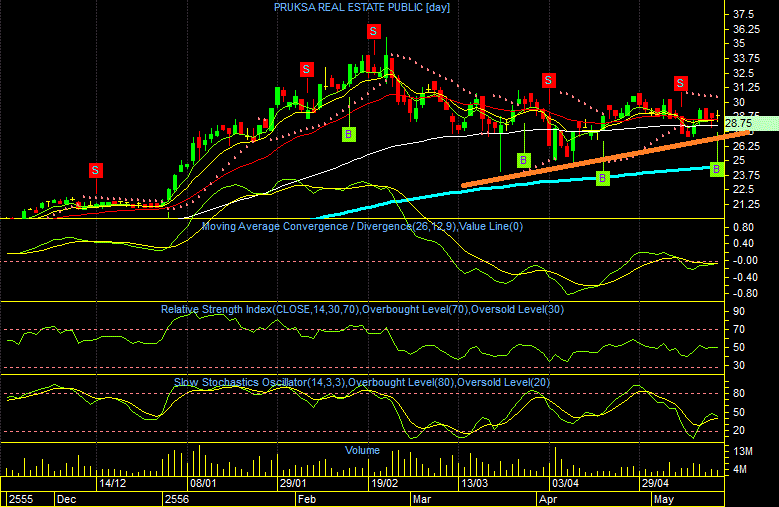Click the Volume panel label
Screen dimensions: 779x507
[362, 450]
